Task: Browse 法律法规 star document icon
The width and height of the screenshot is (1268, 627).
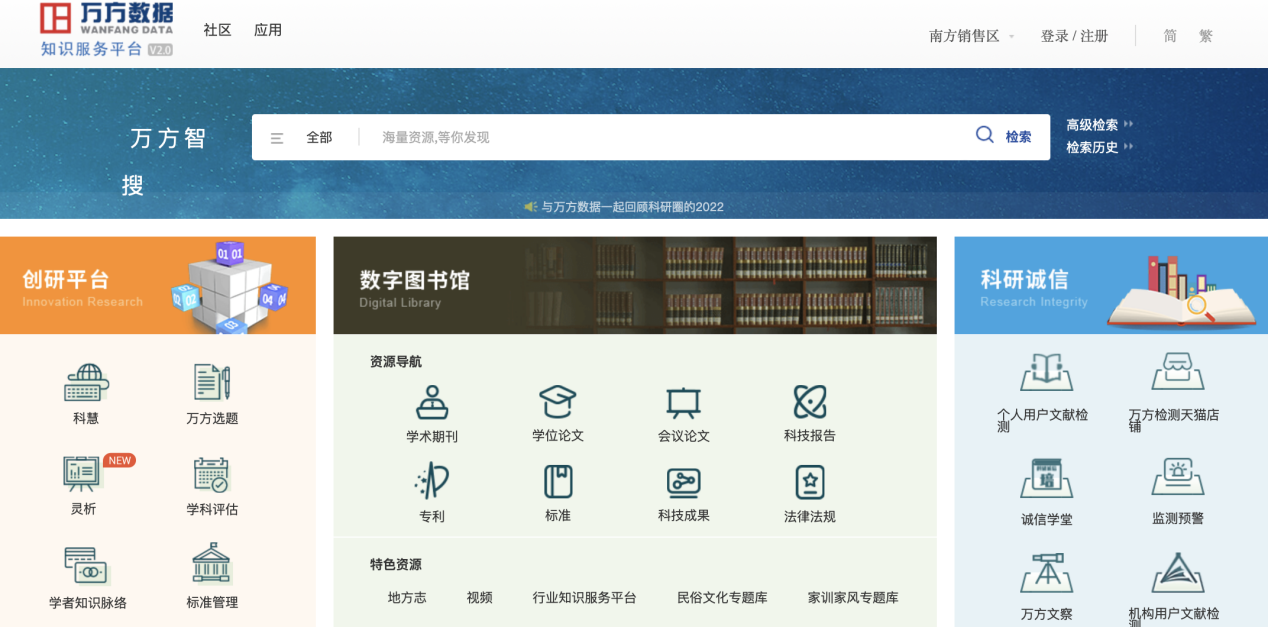Action: (810, 482)
